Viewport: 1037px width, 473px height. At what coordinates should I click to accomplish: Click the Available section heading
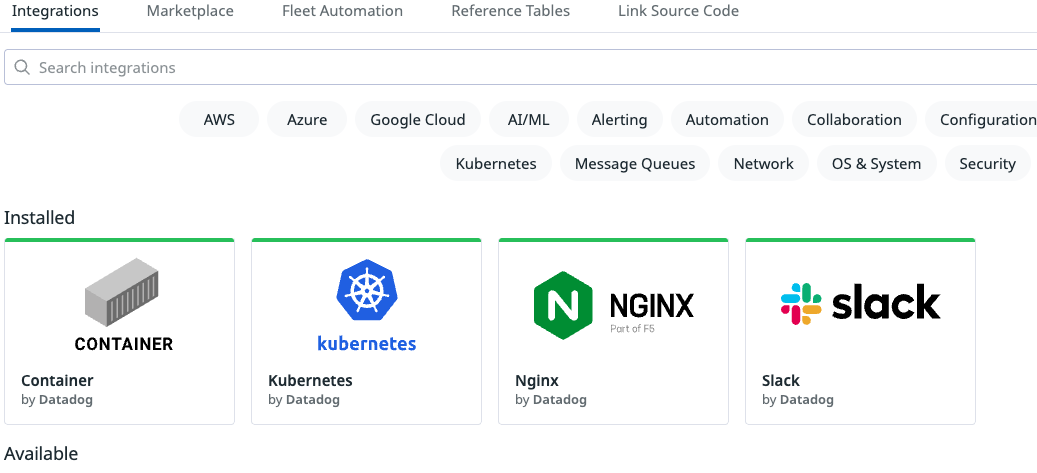coord(41,453)
